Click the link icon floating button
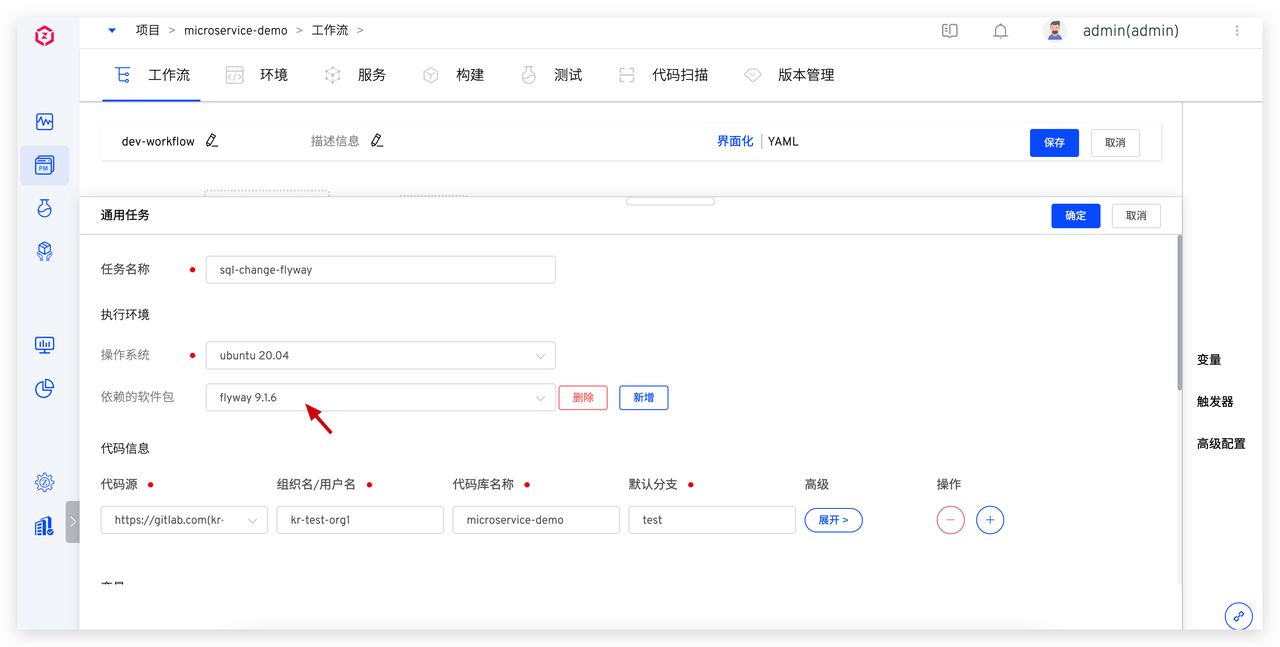1280x647 pixels. (x=1239, y=616)
